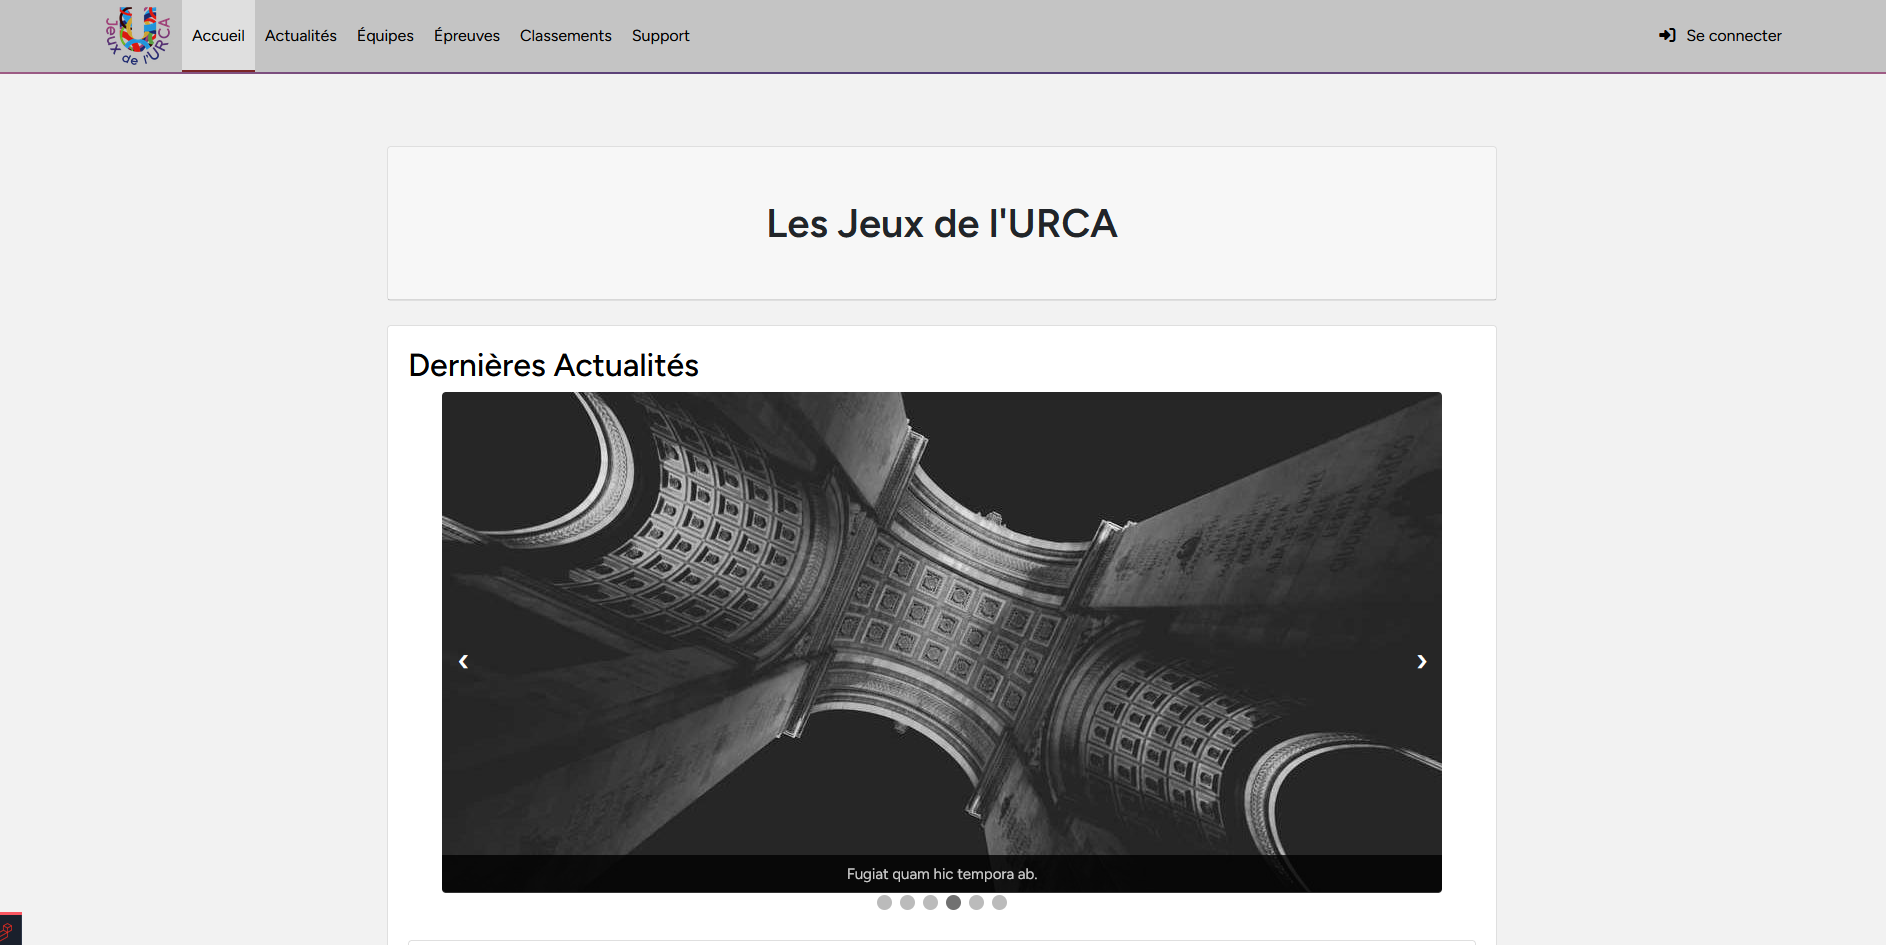Select the second carousel indicator dot
The image size is (1886, 945).
(907, 903)
